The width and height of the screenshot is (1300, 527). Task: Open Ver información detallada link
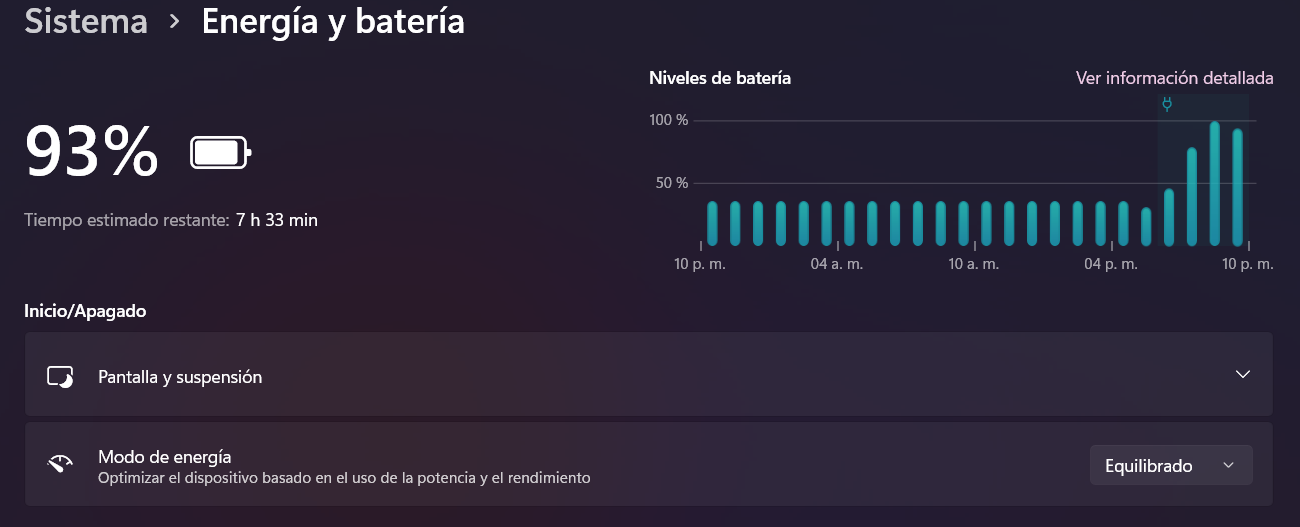[1174, 78]
